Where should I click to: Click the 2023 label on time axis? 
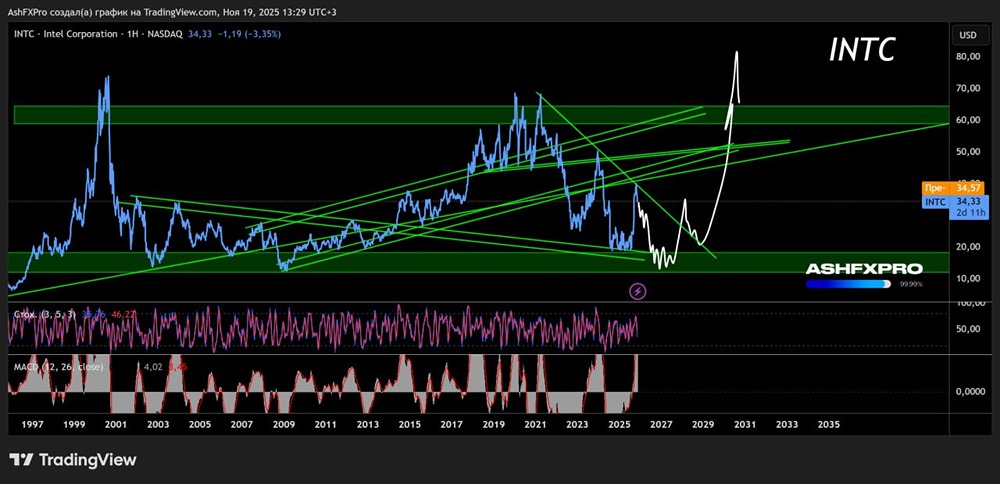click(x=577, y=424)
